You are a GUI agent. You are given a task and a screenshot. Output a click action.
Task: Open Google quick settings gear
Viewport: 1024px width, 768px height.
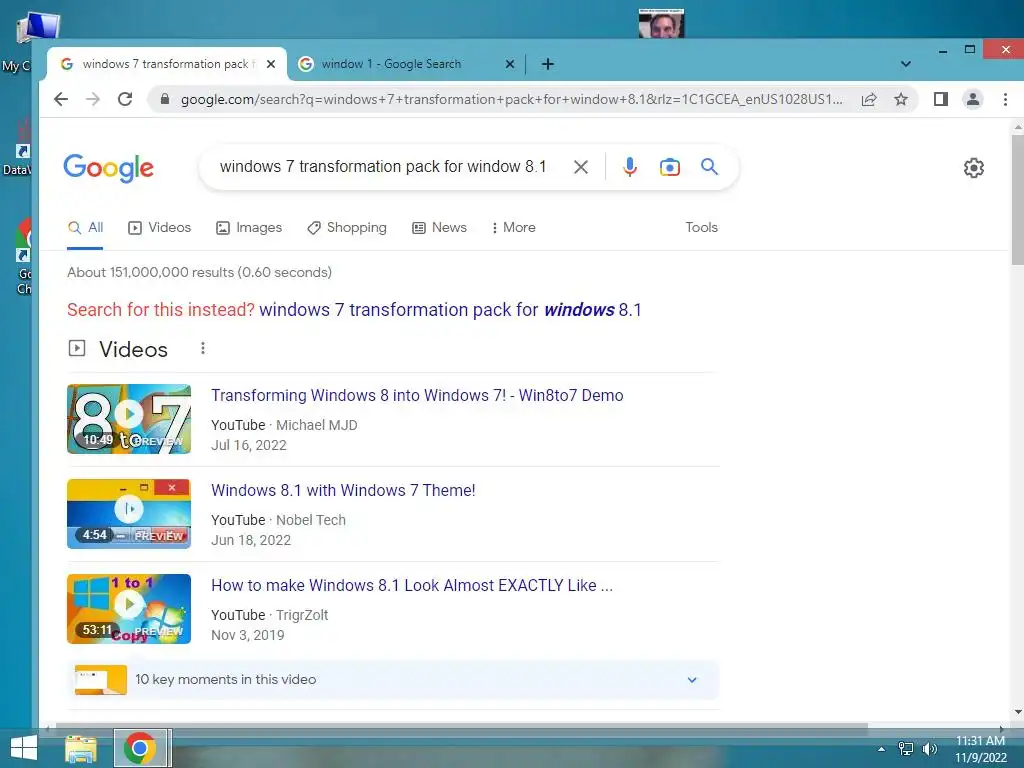(x=974, y=168)
